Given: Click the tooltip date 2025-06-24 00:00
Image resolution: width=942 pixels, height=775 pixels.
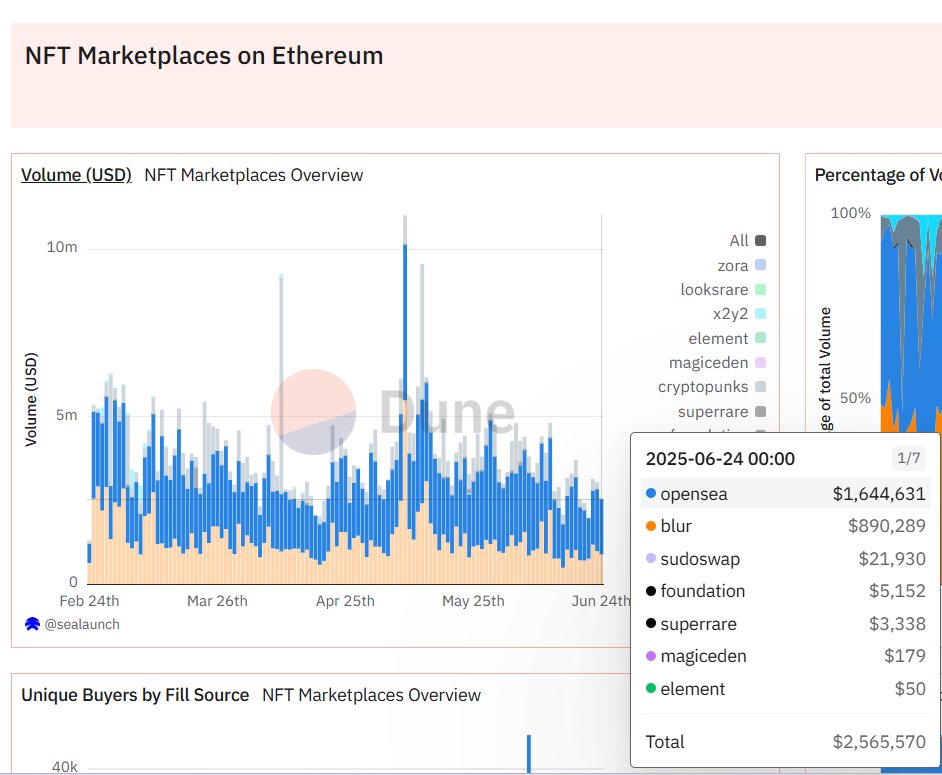Looking at the screenshot, I should 720,459.
